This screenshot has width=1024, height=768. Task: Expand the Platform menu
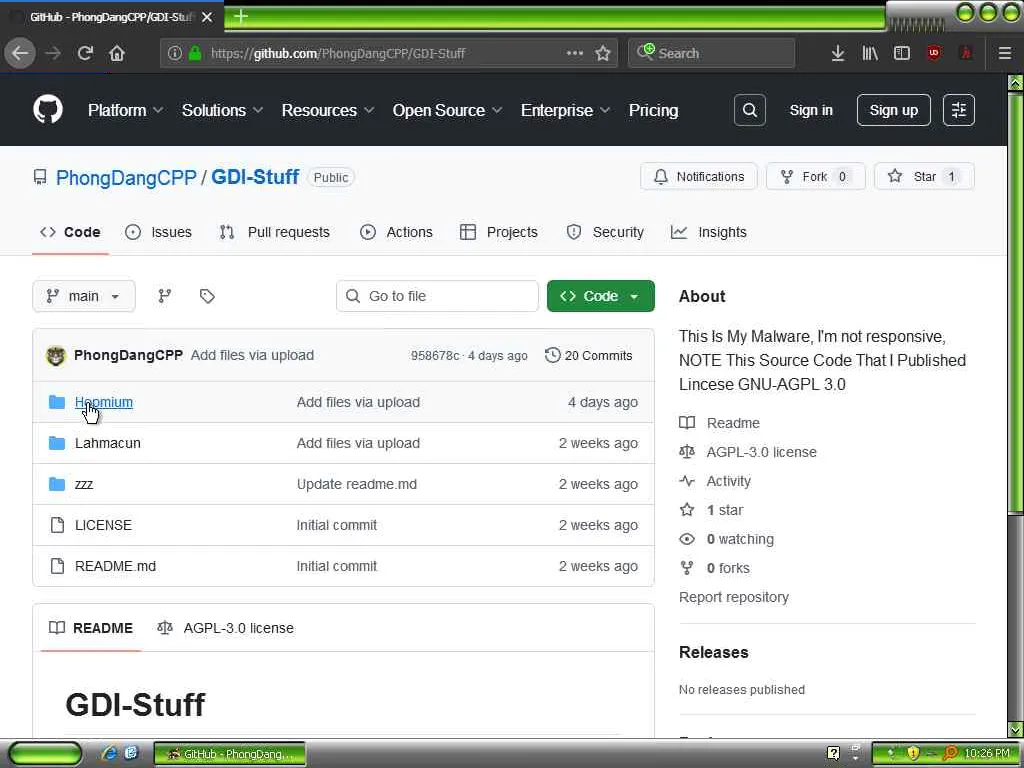[125, 110]
